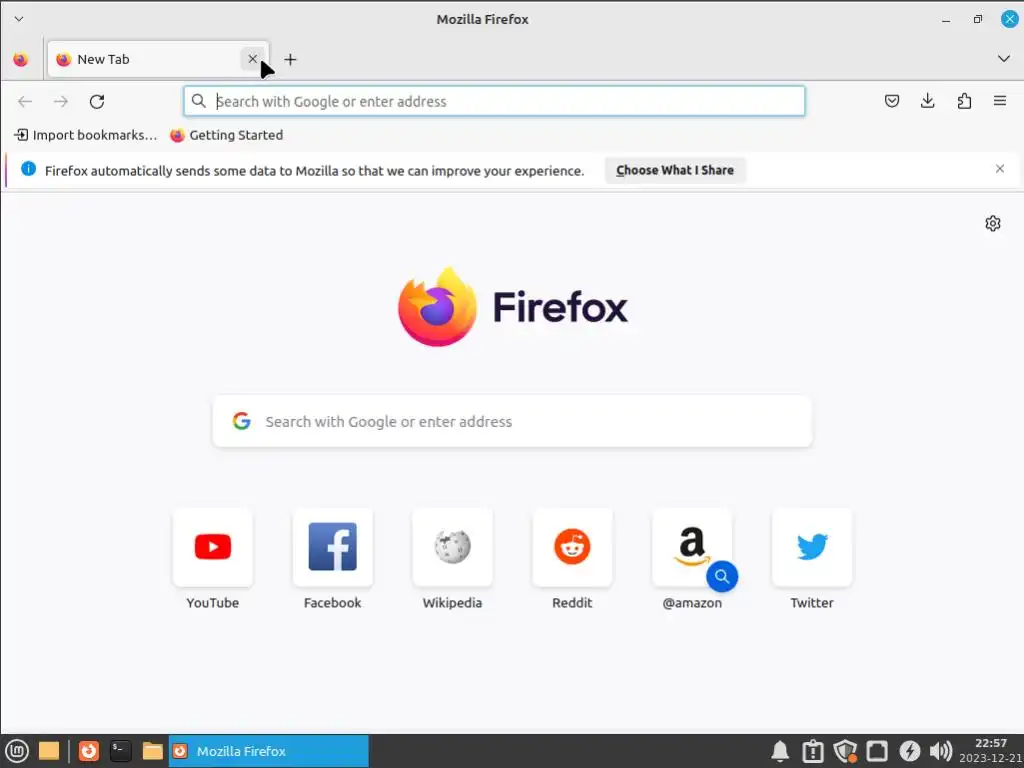The width and height of the screenshot is (1024, 768).
Task: Click Choose What I Share button
Action: (x=675, y=170)
